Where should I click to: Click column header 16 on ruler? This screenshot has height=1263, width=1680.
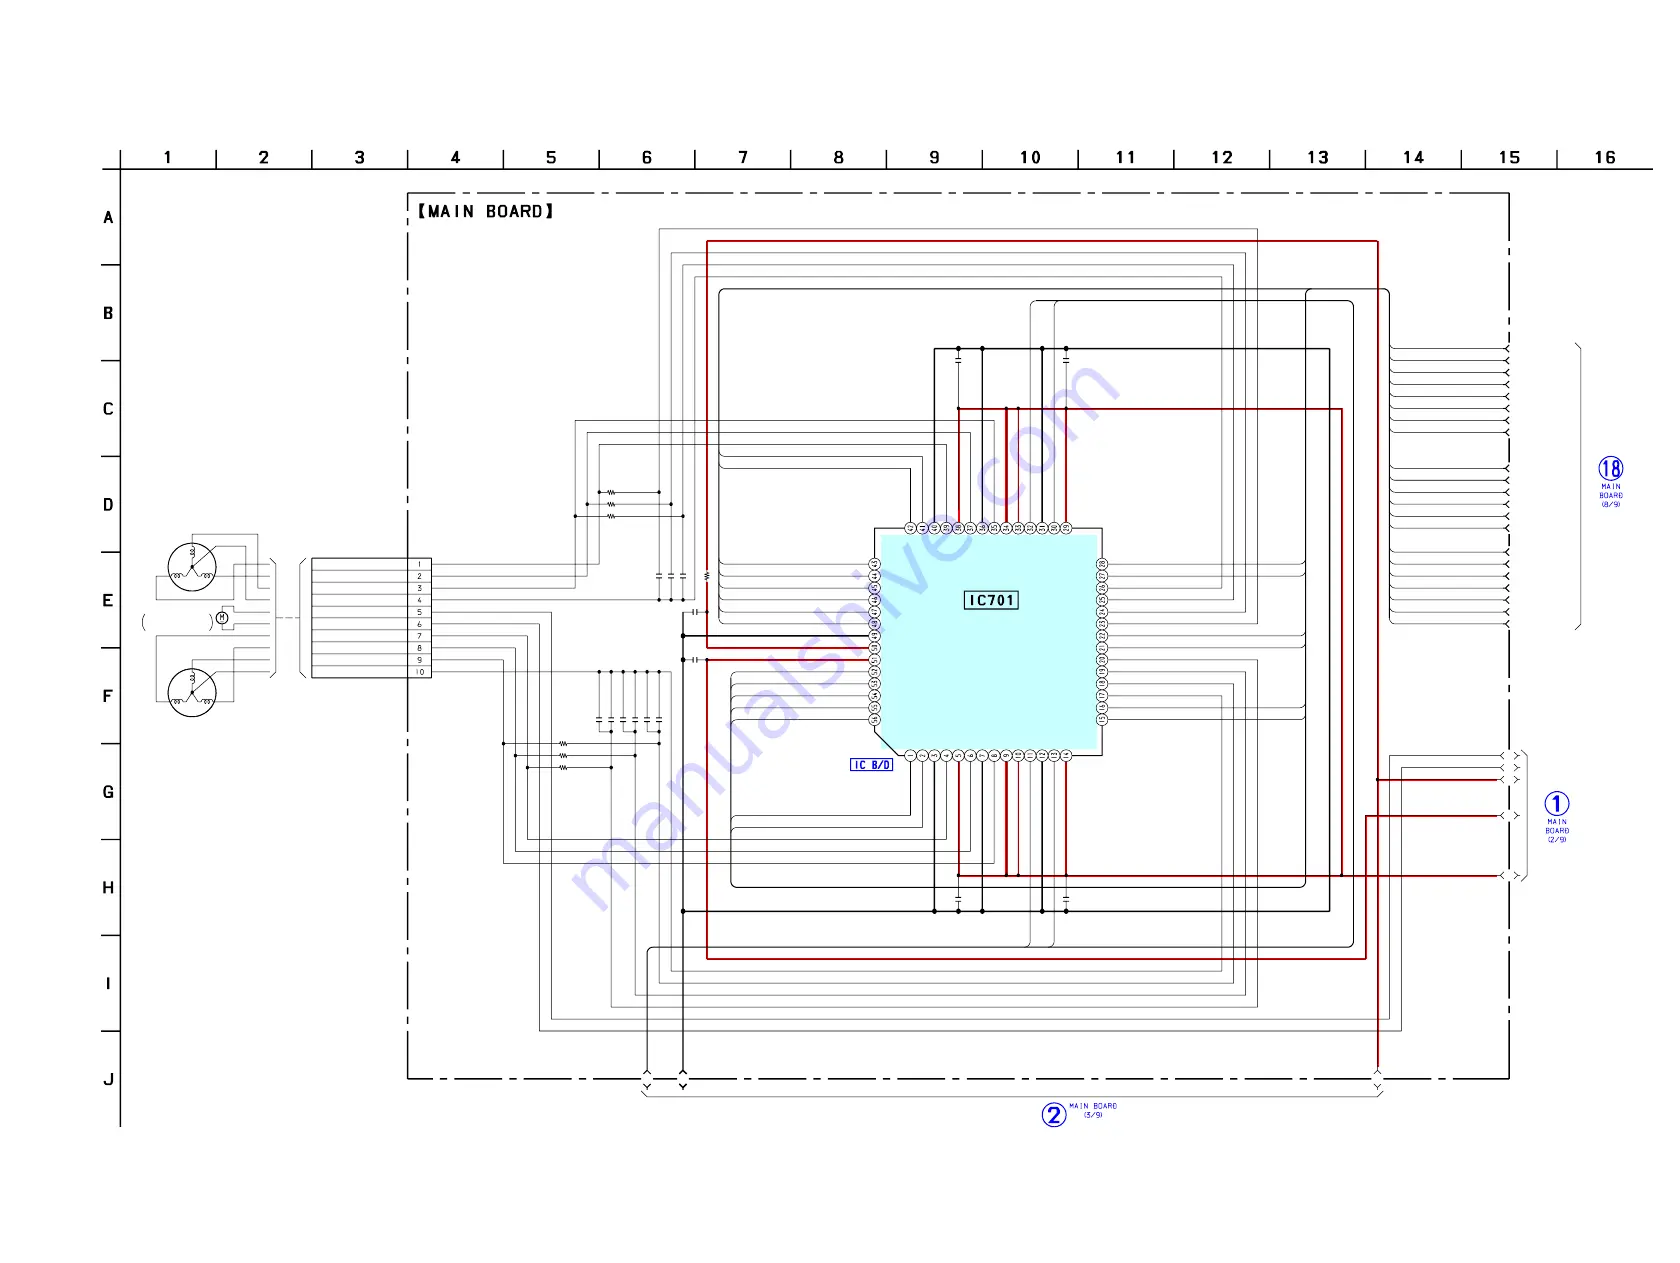(1605, 157)
